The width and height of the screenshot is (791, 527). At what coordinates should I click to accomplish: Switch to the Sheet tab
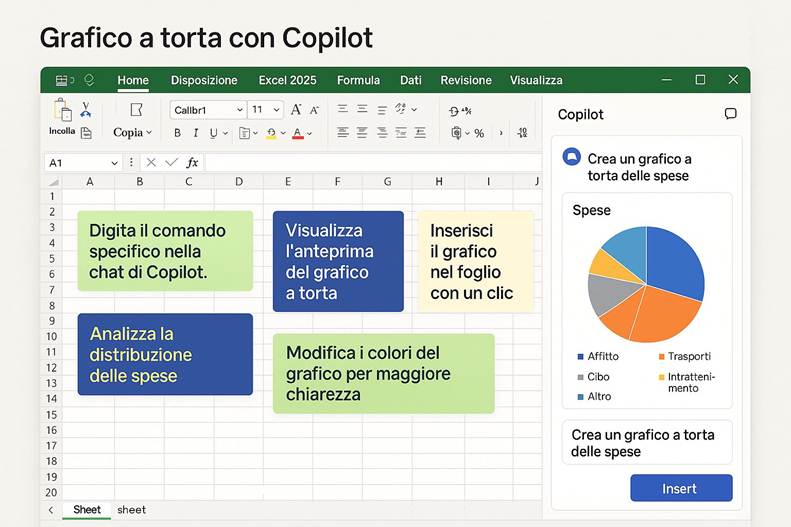87,509
